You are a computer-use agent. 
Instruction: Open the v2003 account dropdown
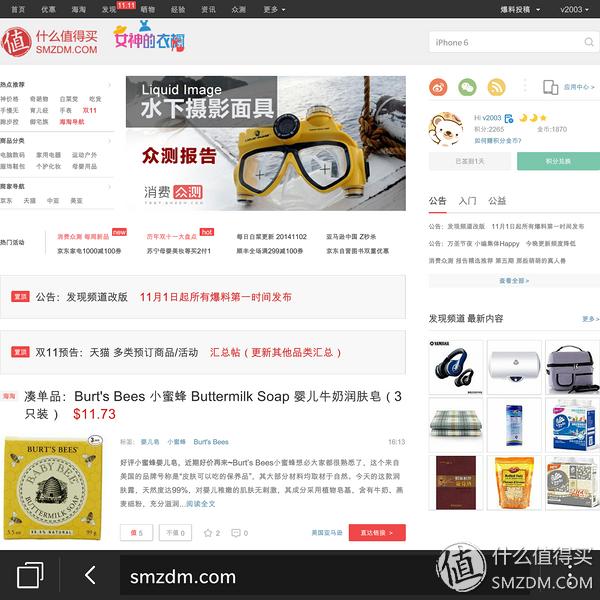coord(574,9)
